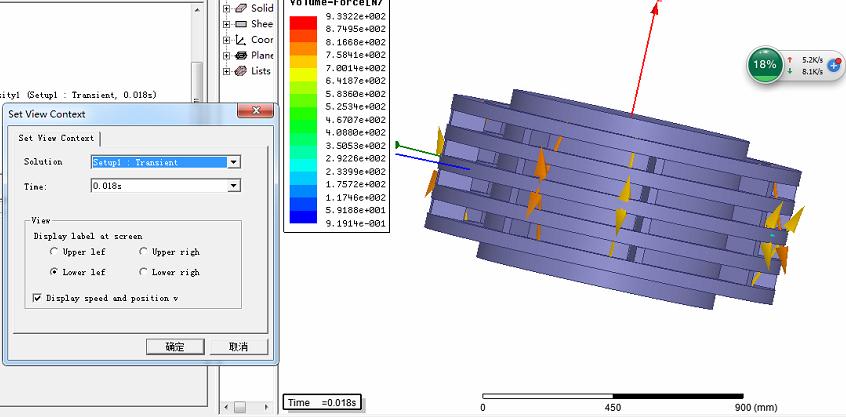The width and height of the screenshot is (846, 417).
Task: Click the 5.2K/s upload speed text
Action: click(x=813, y=60)
